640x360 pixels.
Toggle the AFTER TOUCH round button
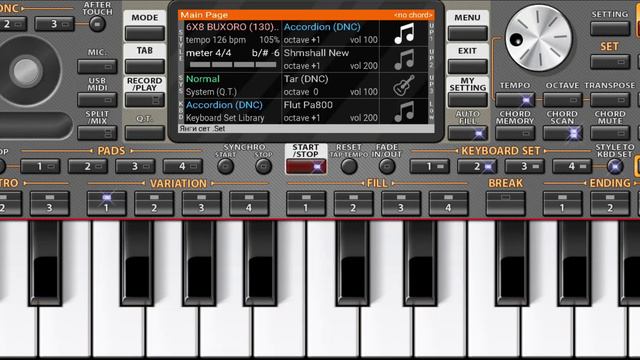(97, 24)
